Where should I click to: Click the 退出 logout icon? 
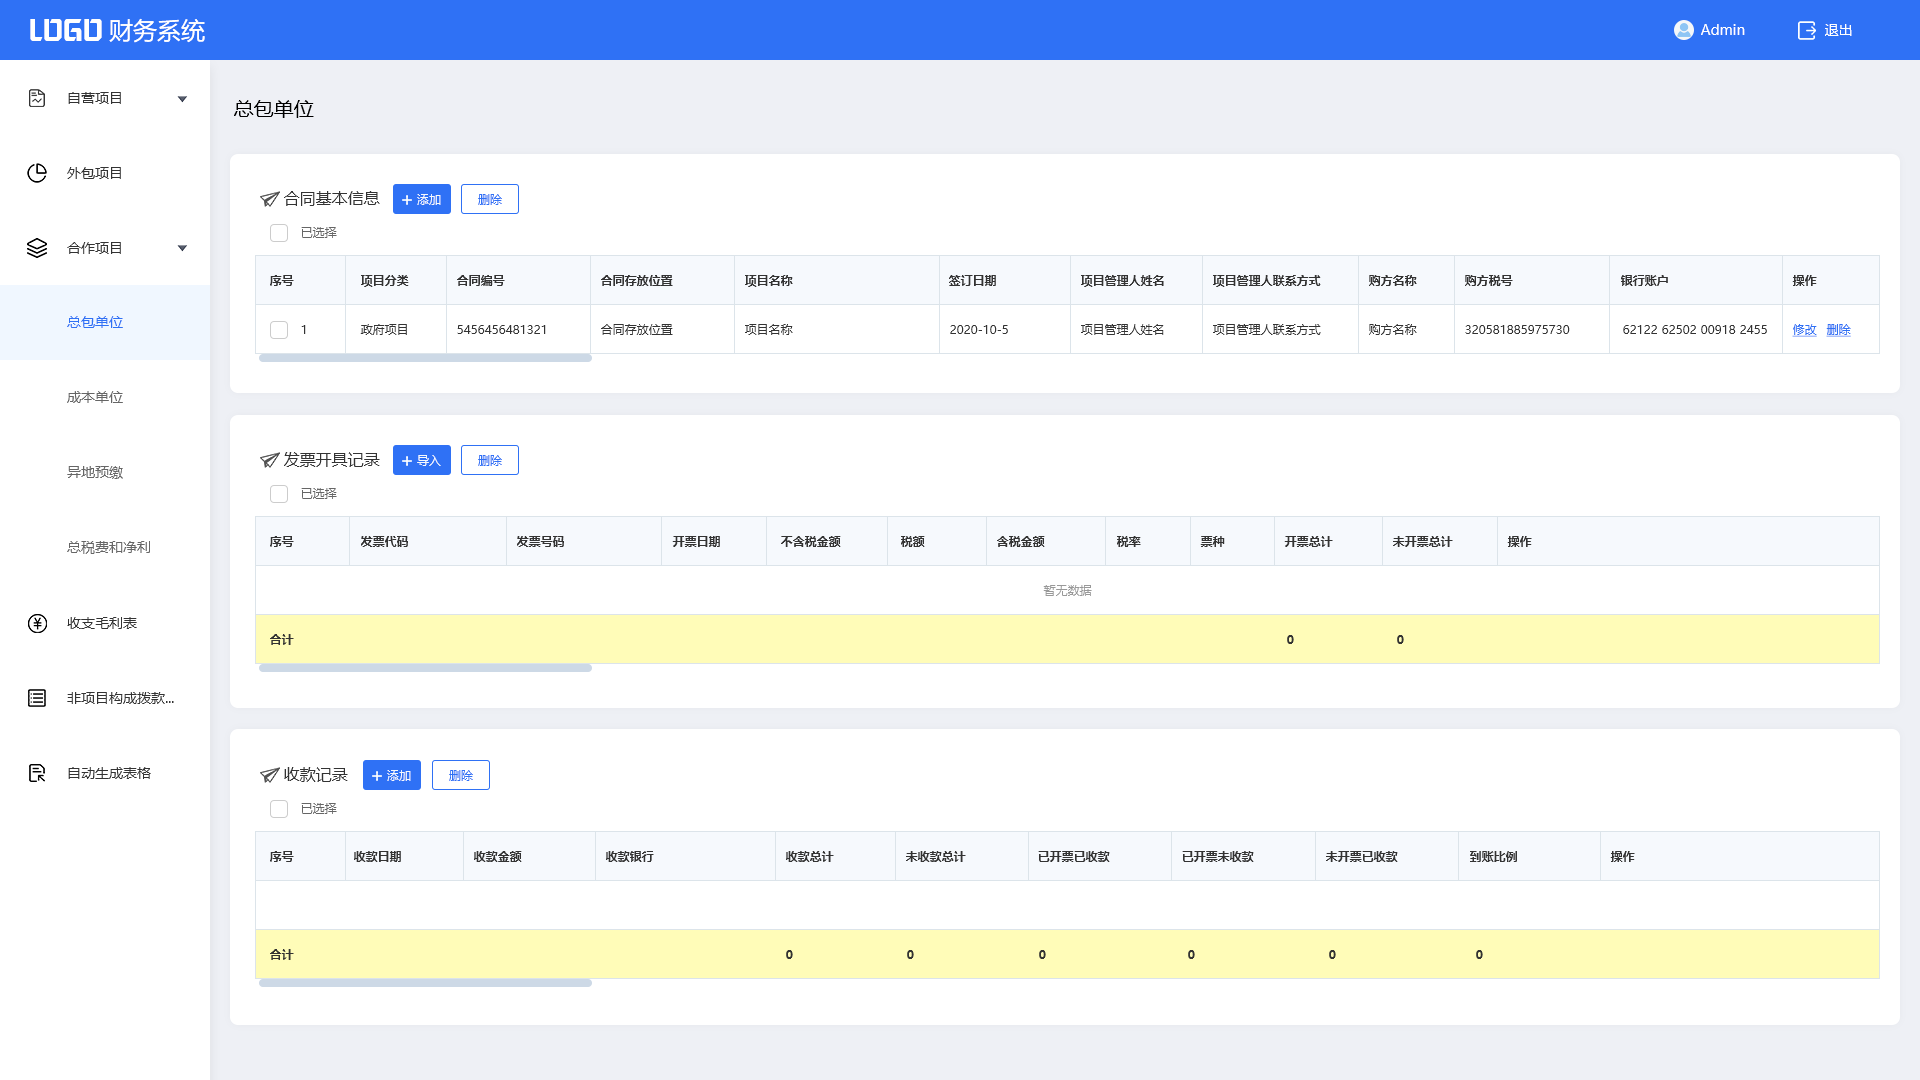tap(1806, 30)
